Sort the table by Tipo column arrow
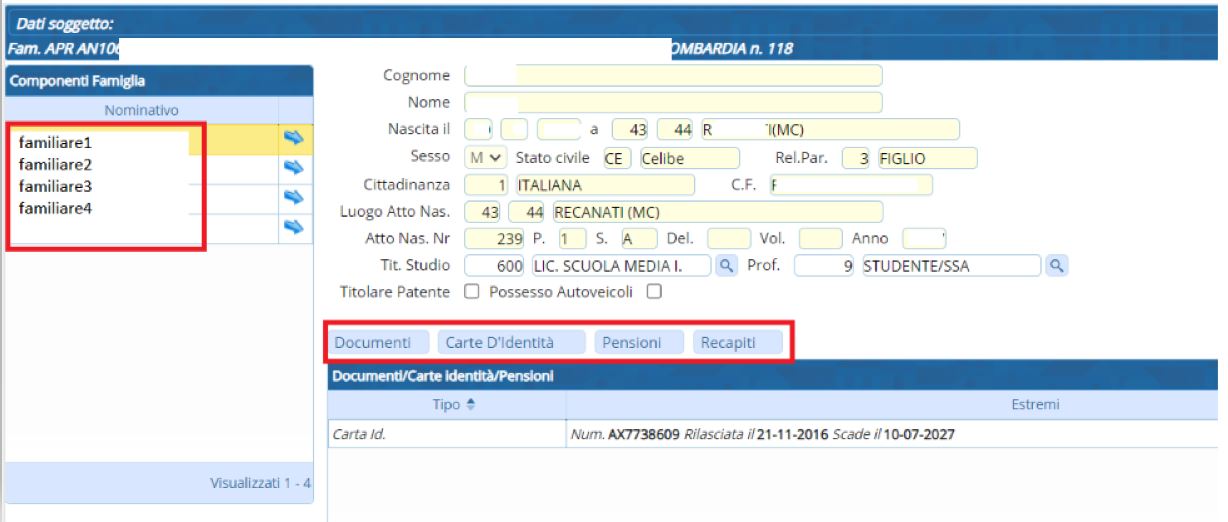The width and height of the screenshot is (1228, 522). (x=470, y=405)
